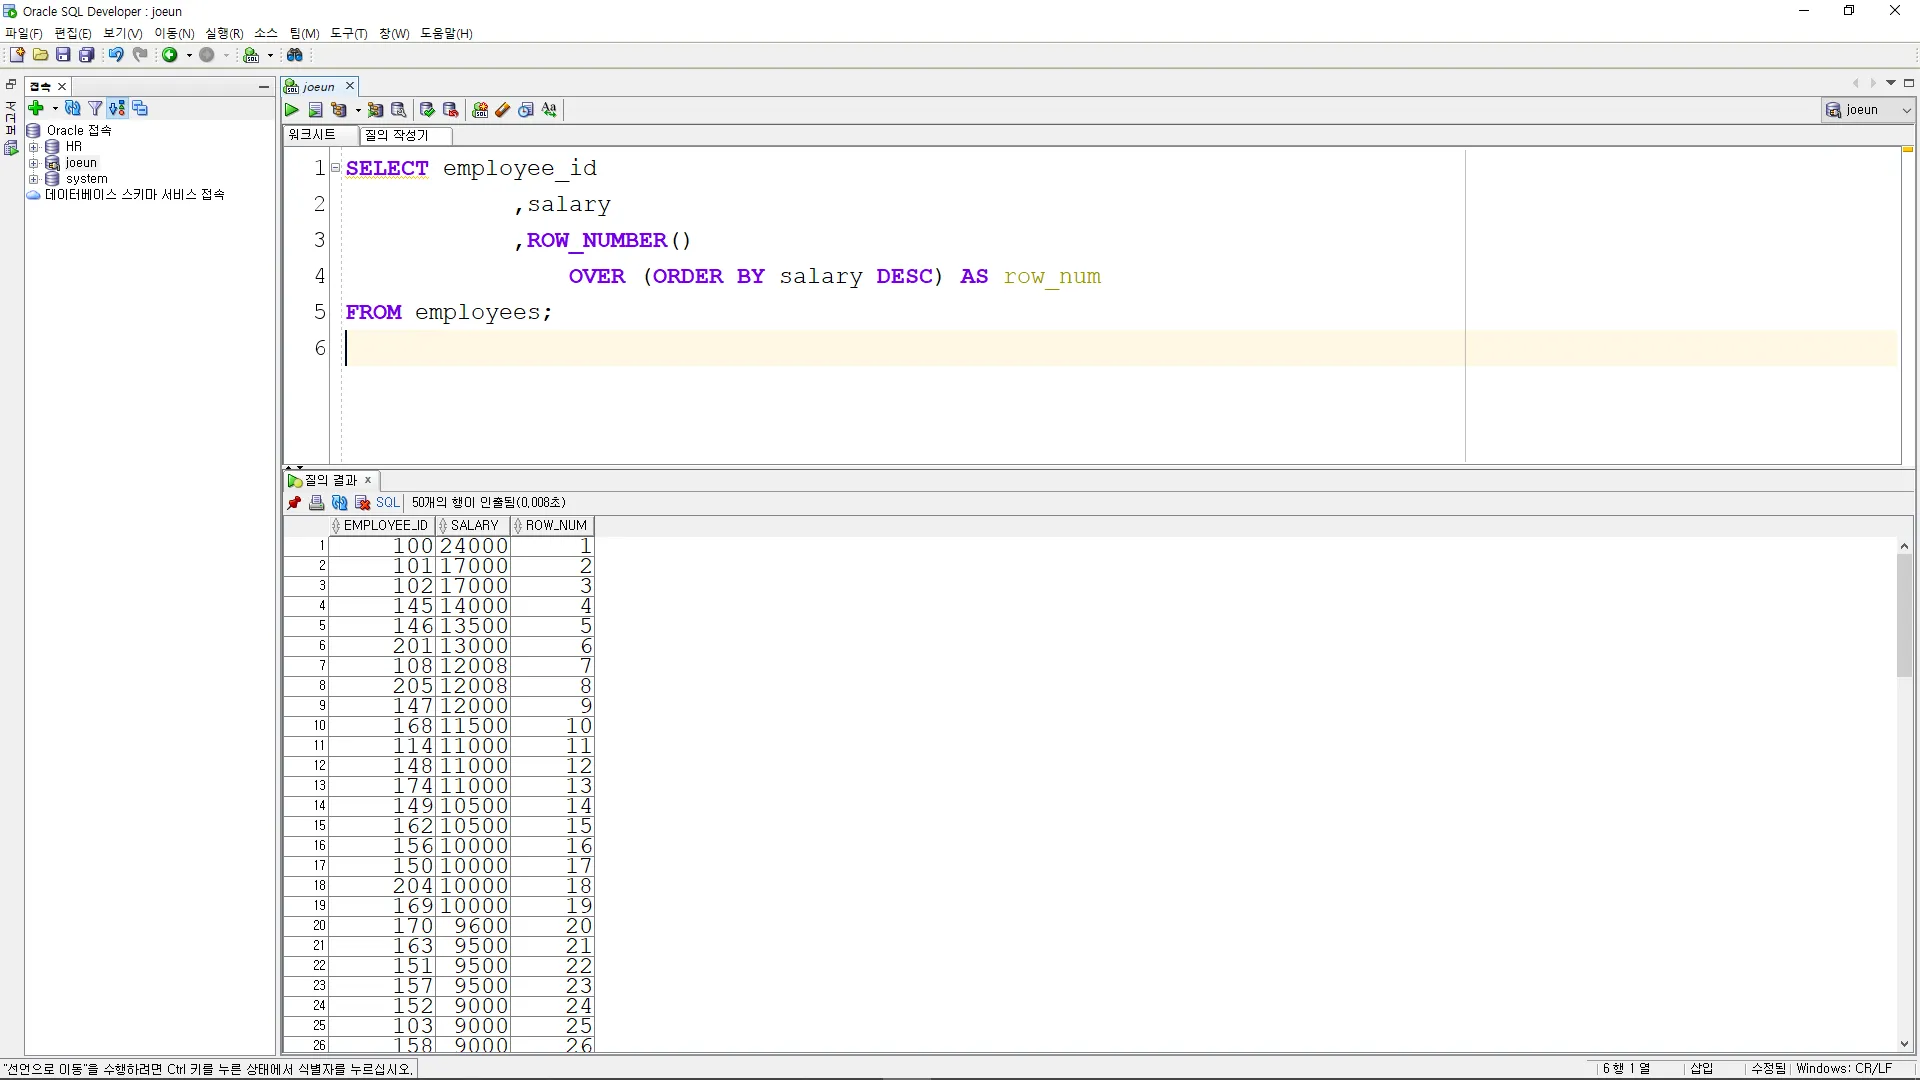Refresh the connections list in the sidebar
The height and width of the screenshot is (1080, 1920).
(72, 108)
